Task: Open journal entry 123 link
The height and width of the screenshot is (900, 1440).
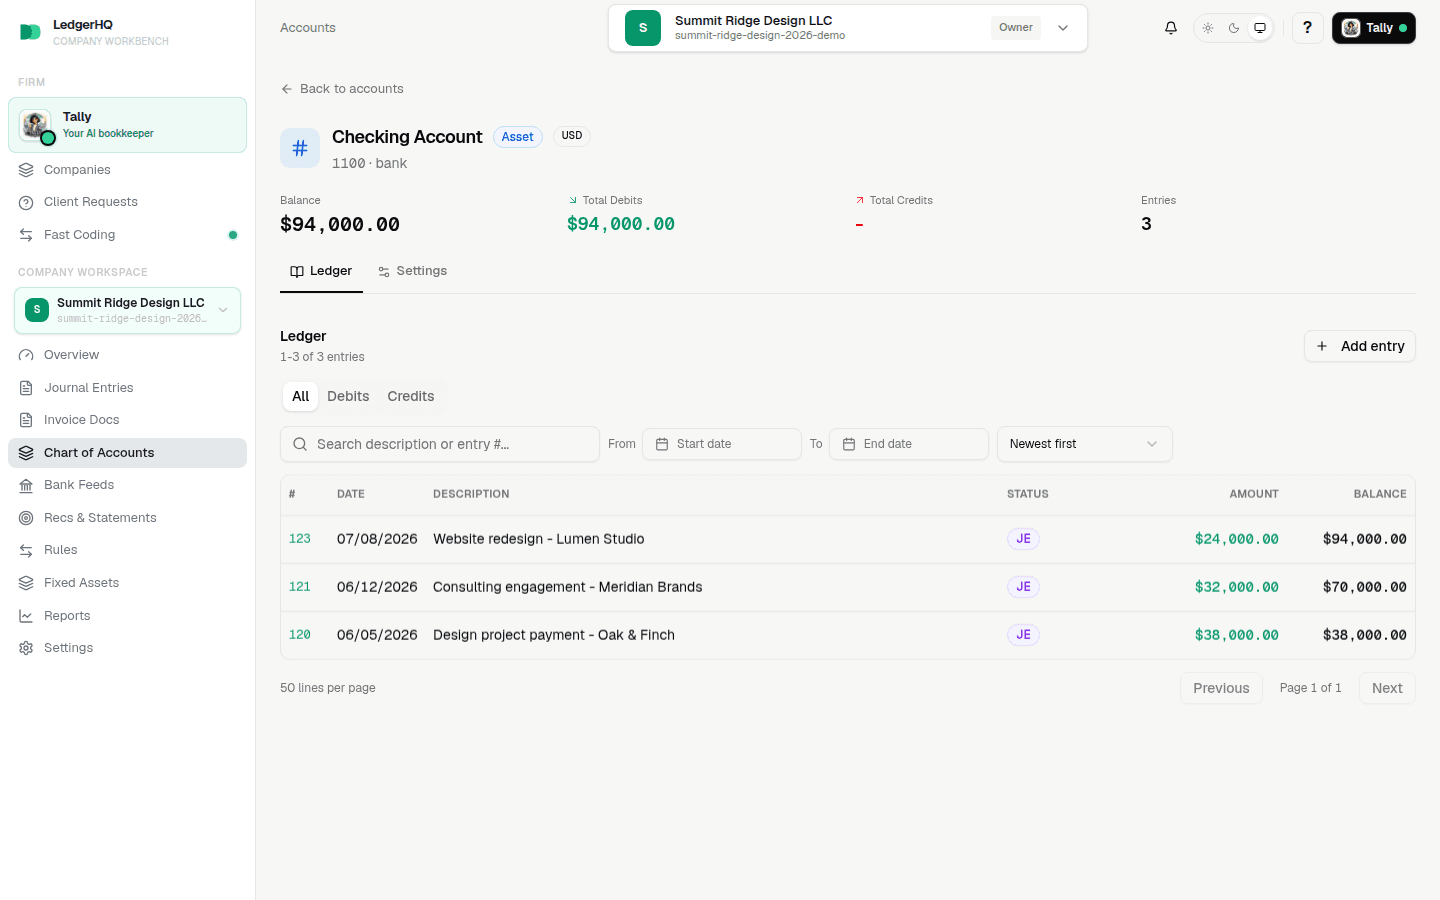Action: pos(300,539)
